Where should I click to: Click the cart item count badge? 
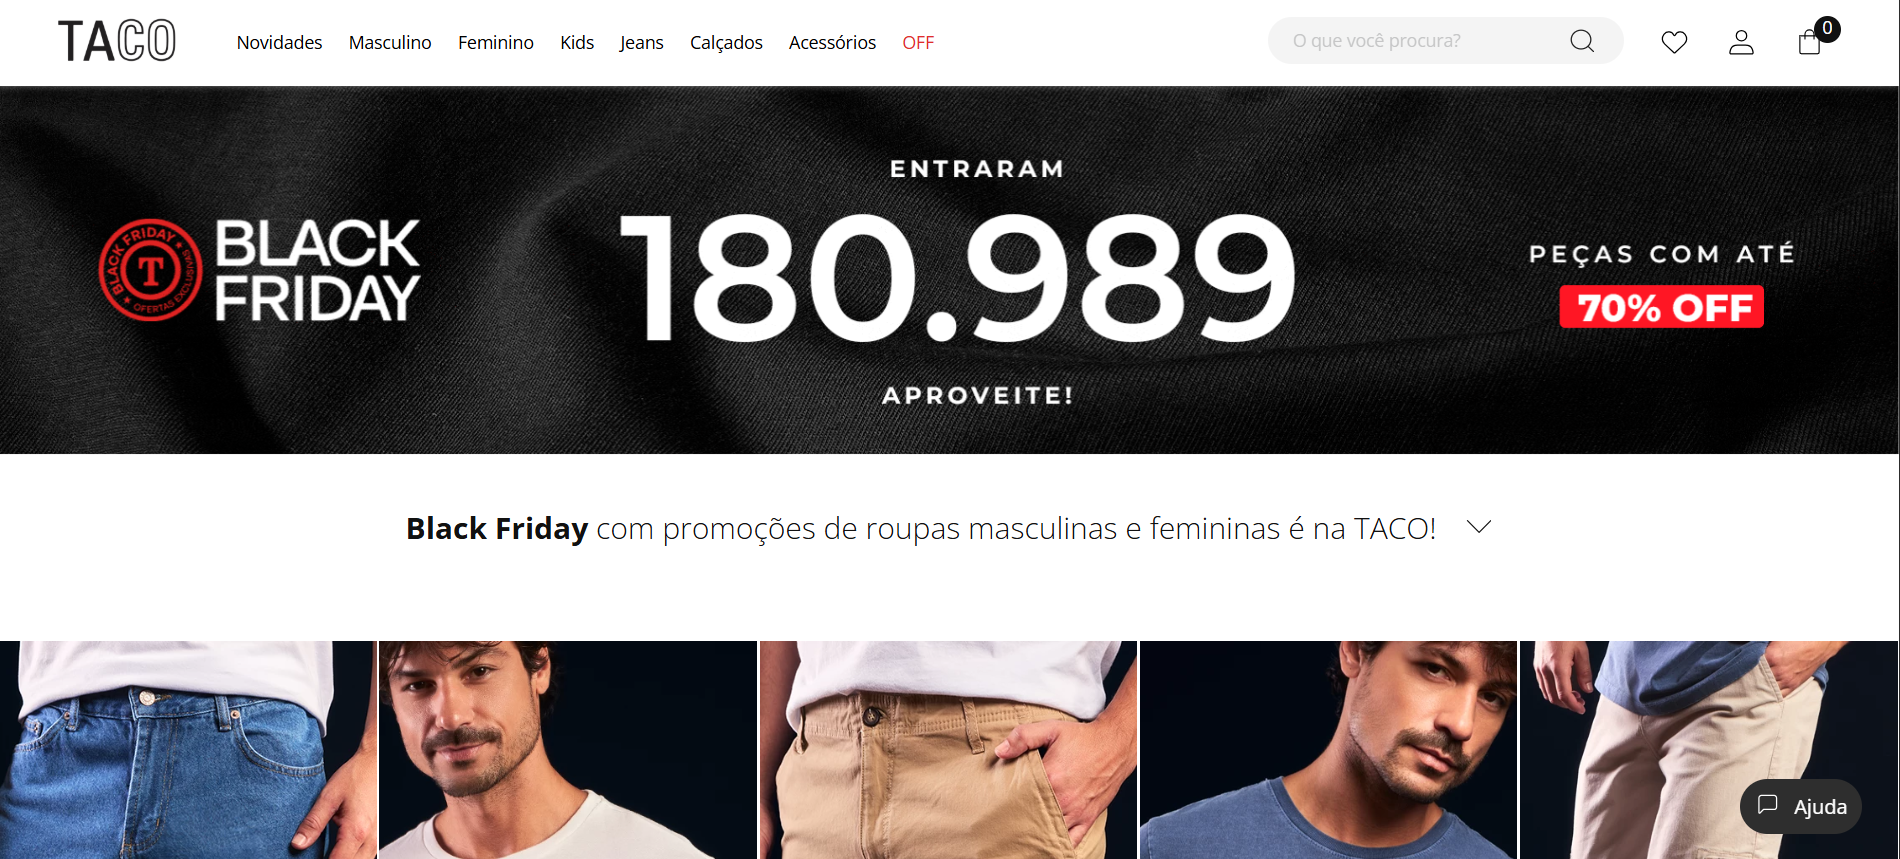(x=1827, y=28)
